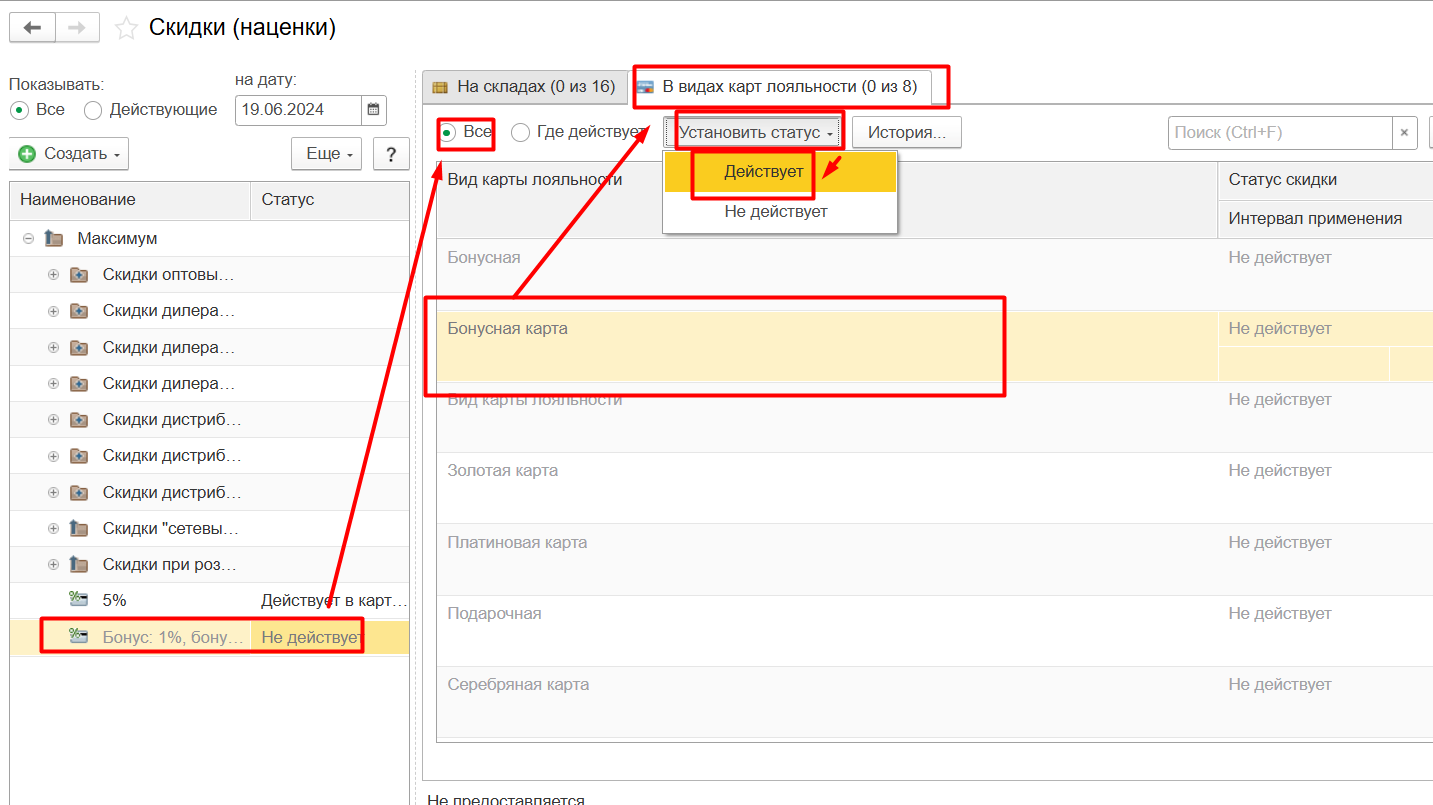Add page to favorites with star icon
This screenshot has height=805, width=1433.
tap(126, 29)
